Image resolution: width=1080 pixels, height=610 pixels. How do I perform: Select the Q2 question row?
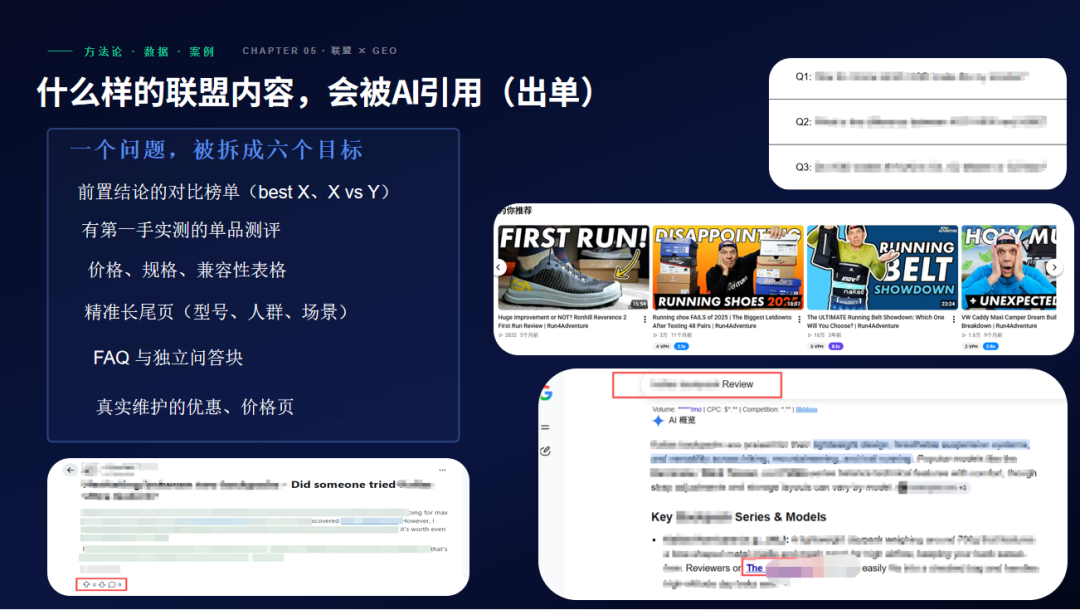tap(917, 122)
